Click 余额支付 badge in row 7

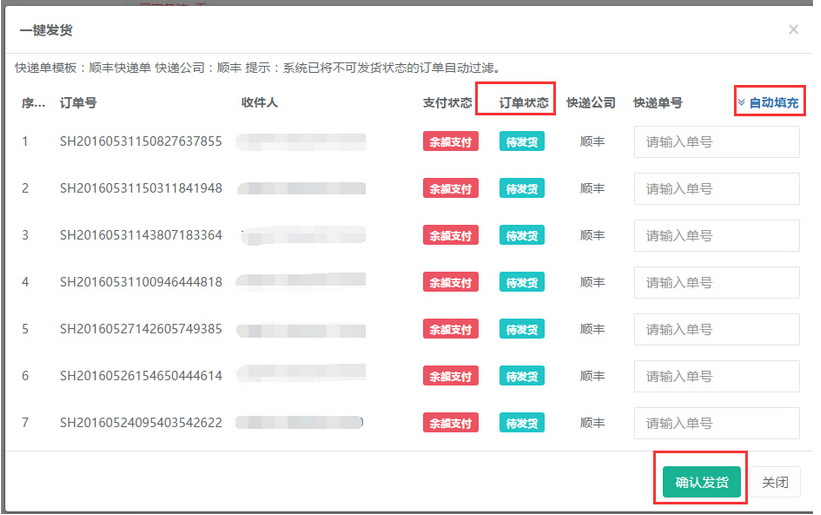450,423
